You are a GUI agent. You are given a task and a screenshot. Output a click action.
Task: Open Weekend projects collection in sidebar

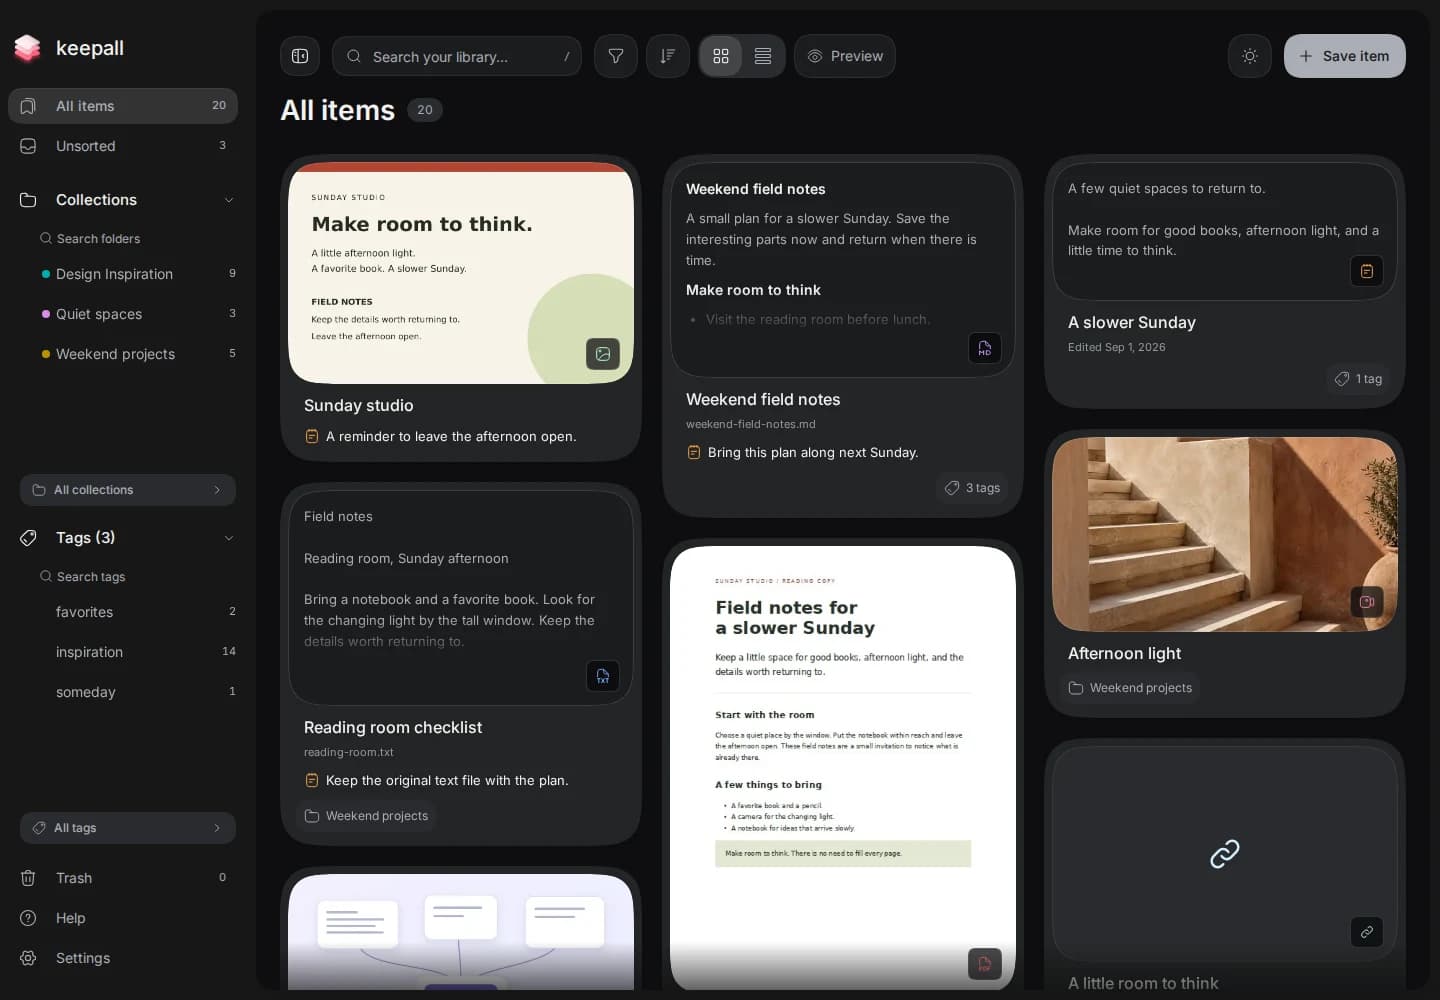coord(138,354)
